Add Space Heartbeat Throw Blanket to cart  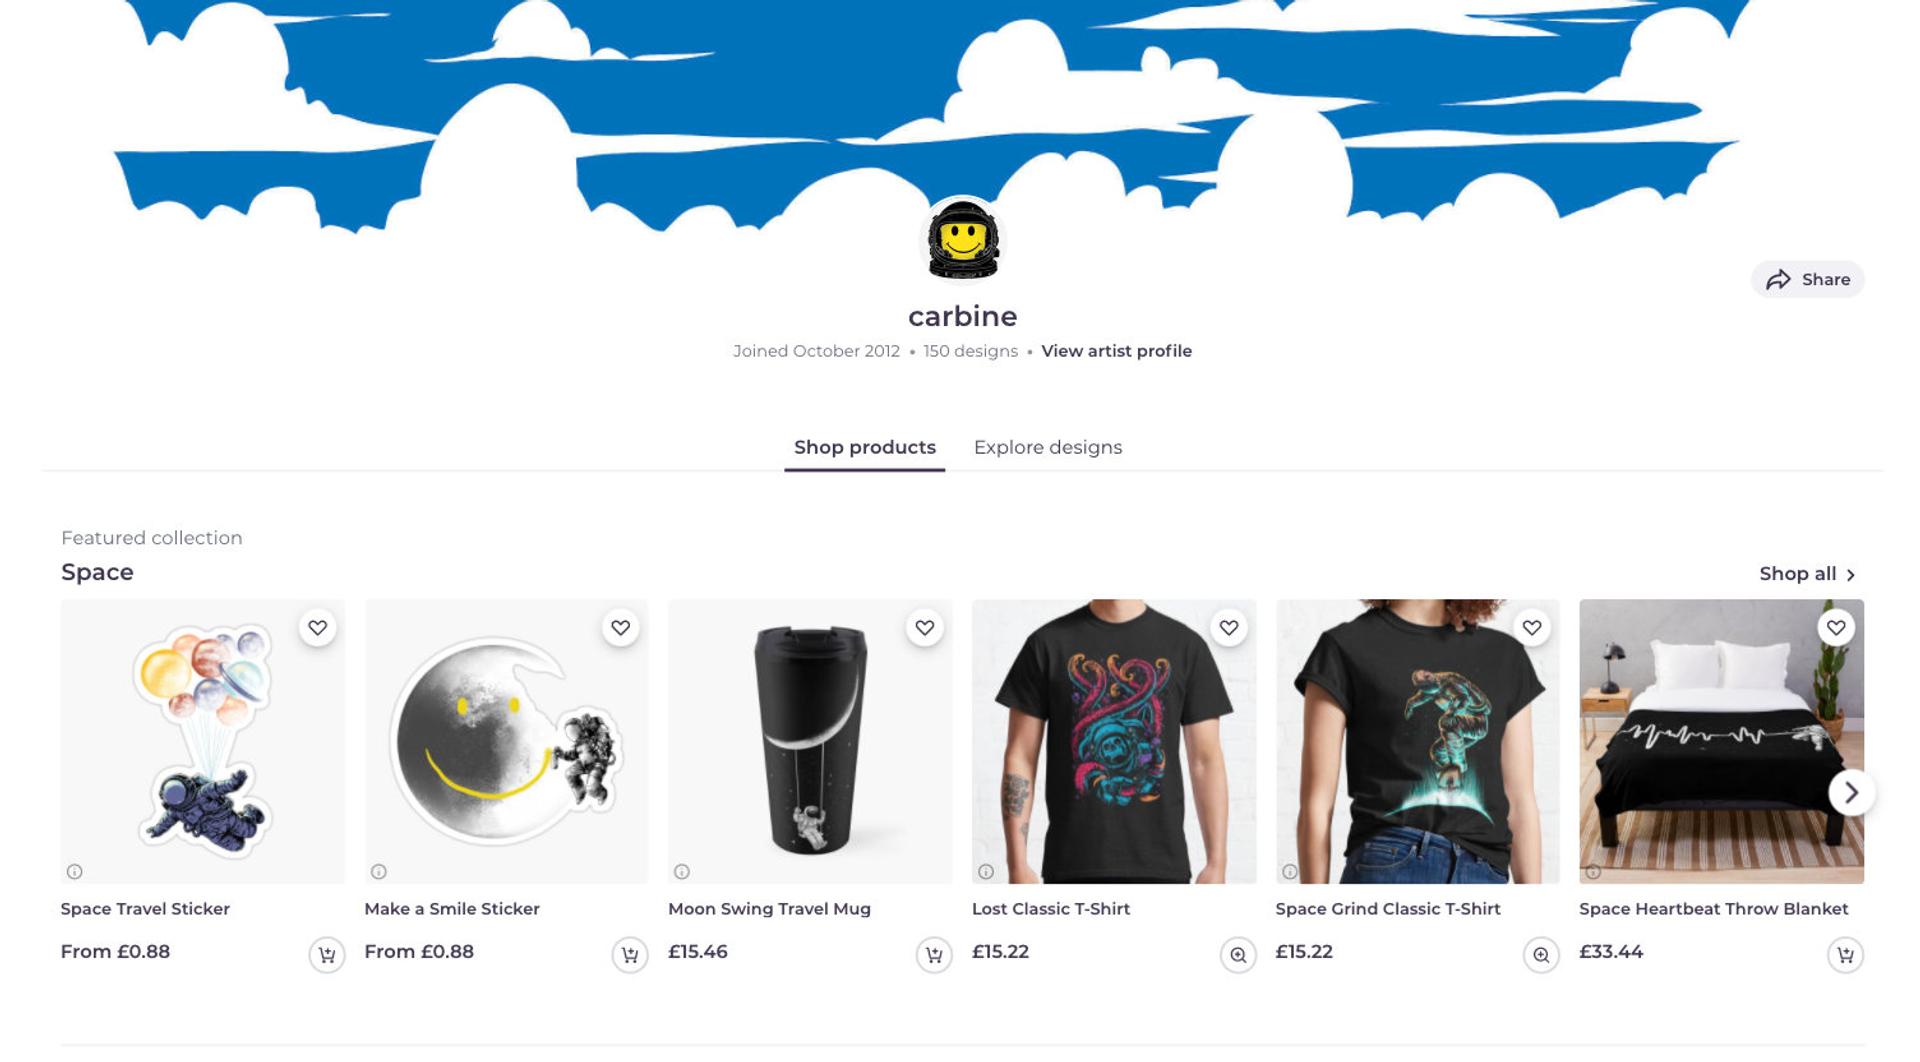pyautogui.click(x=1845, y=955)
